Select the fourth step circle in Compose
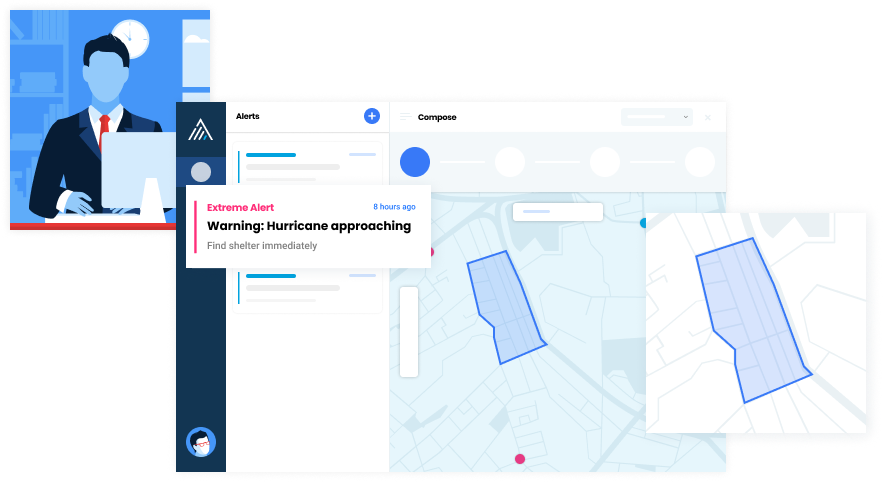Viewport: 883px width, 482px height. [700, 162]
